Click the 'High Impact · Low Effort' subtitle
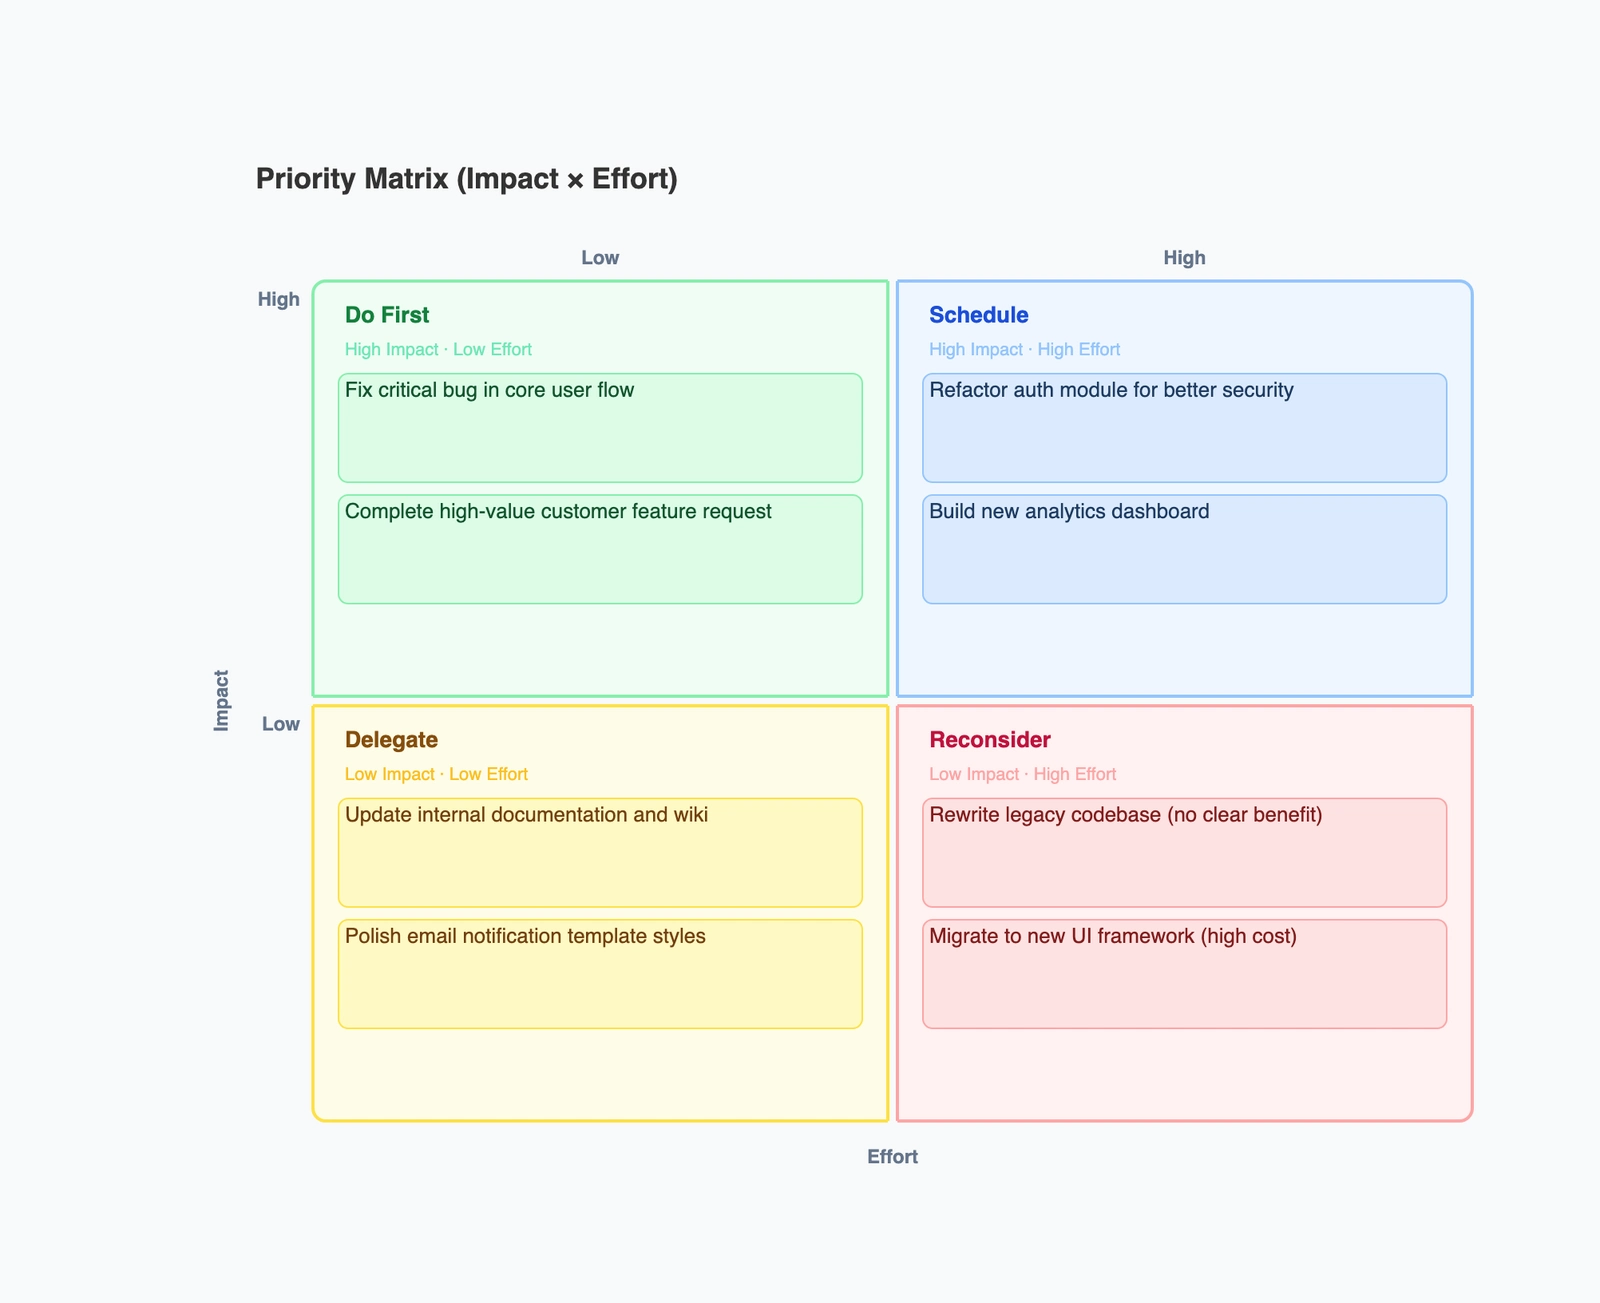1600x1303 pixels. click(x=438, y=349)
